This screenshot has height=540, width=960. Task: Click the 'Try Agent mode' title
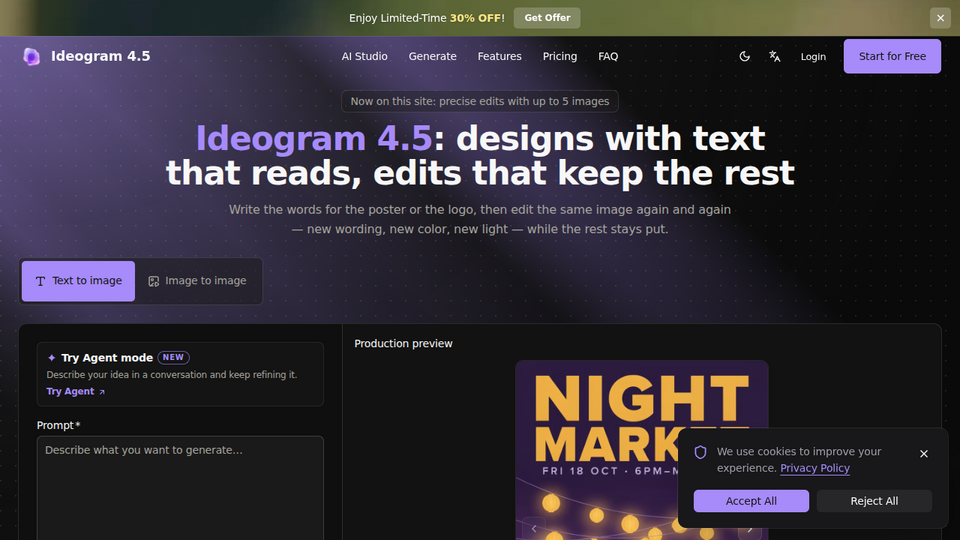(x=107, y=358)
